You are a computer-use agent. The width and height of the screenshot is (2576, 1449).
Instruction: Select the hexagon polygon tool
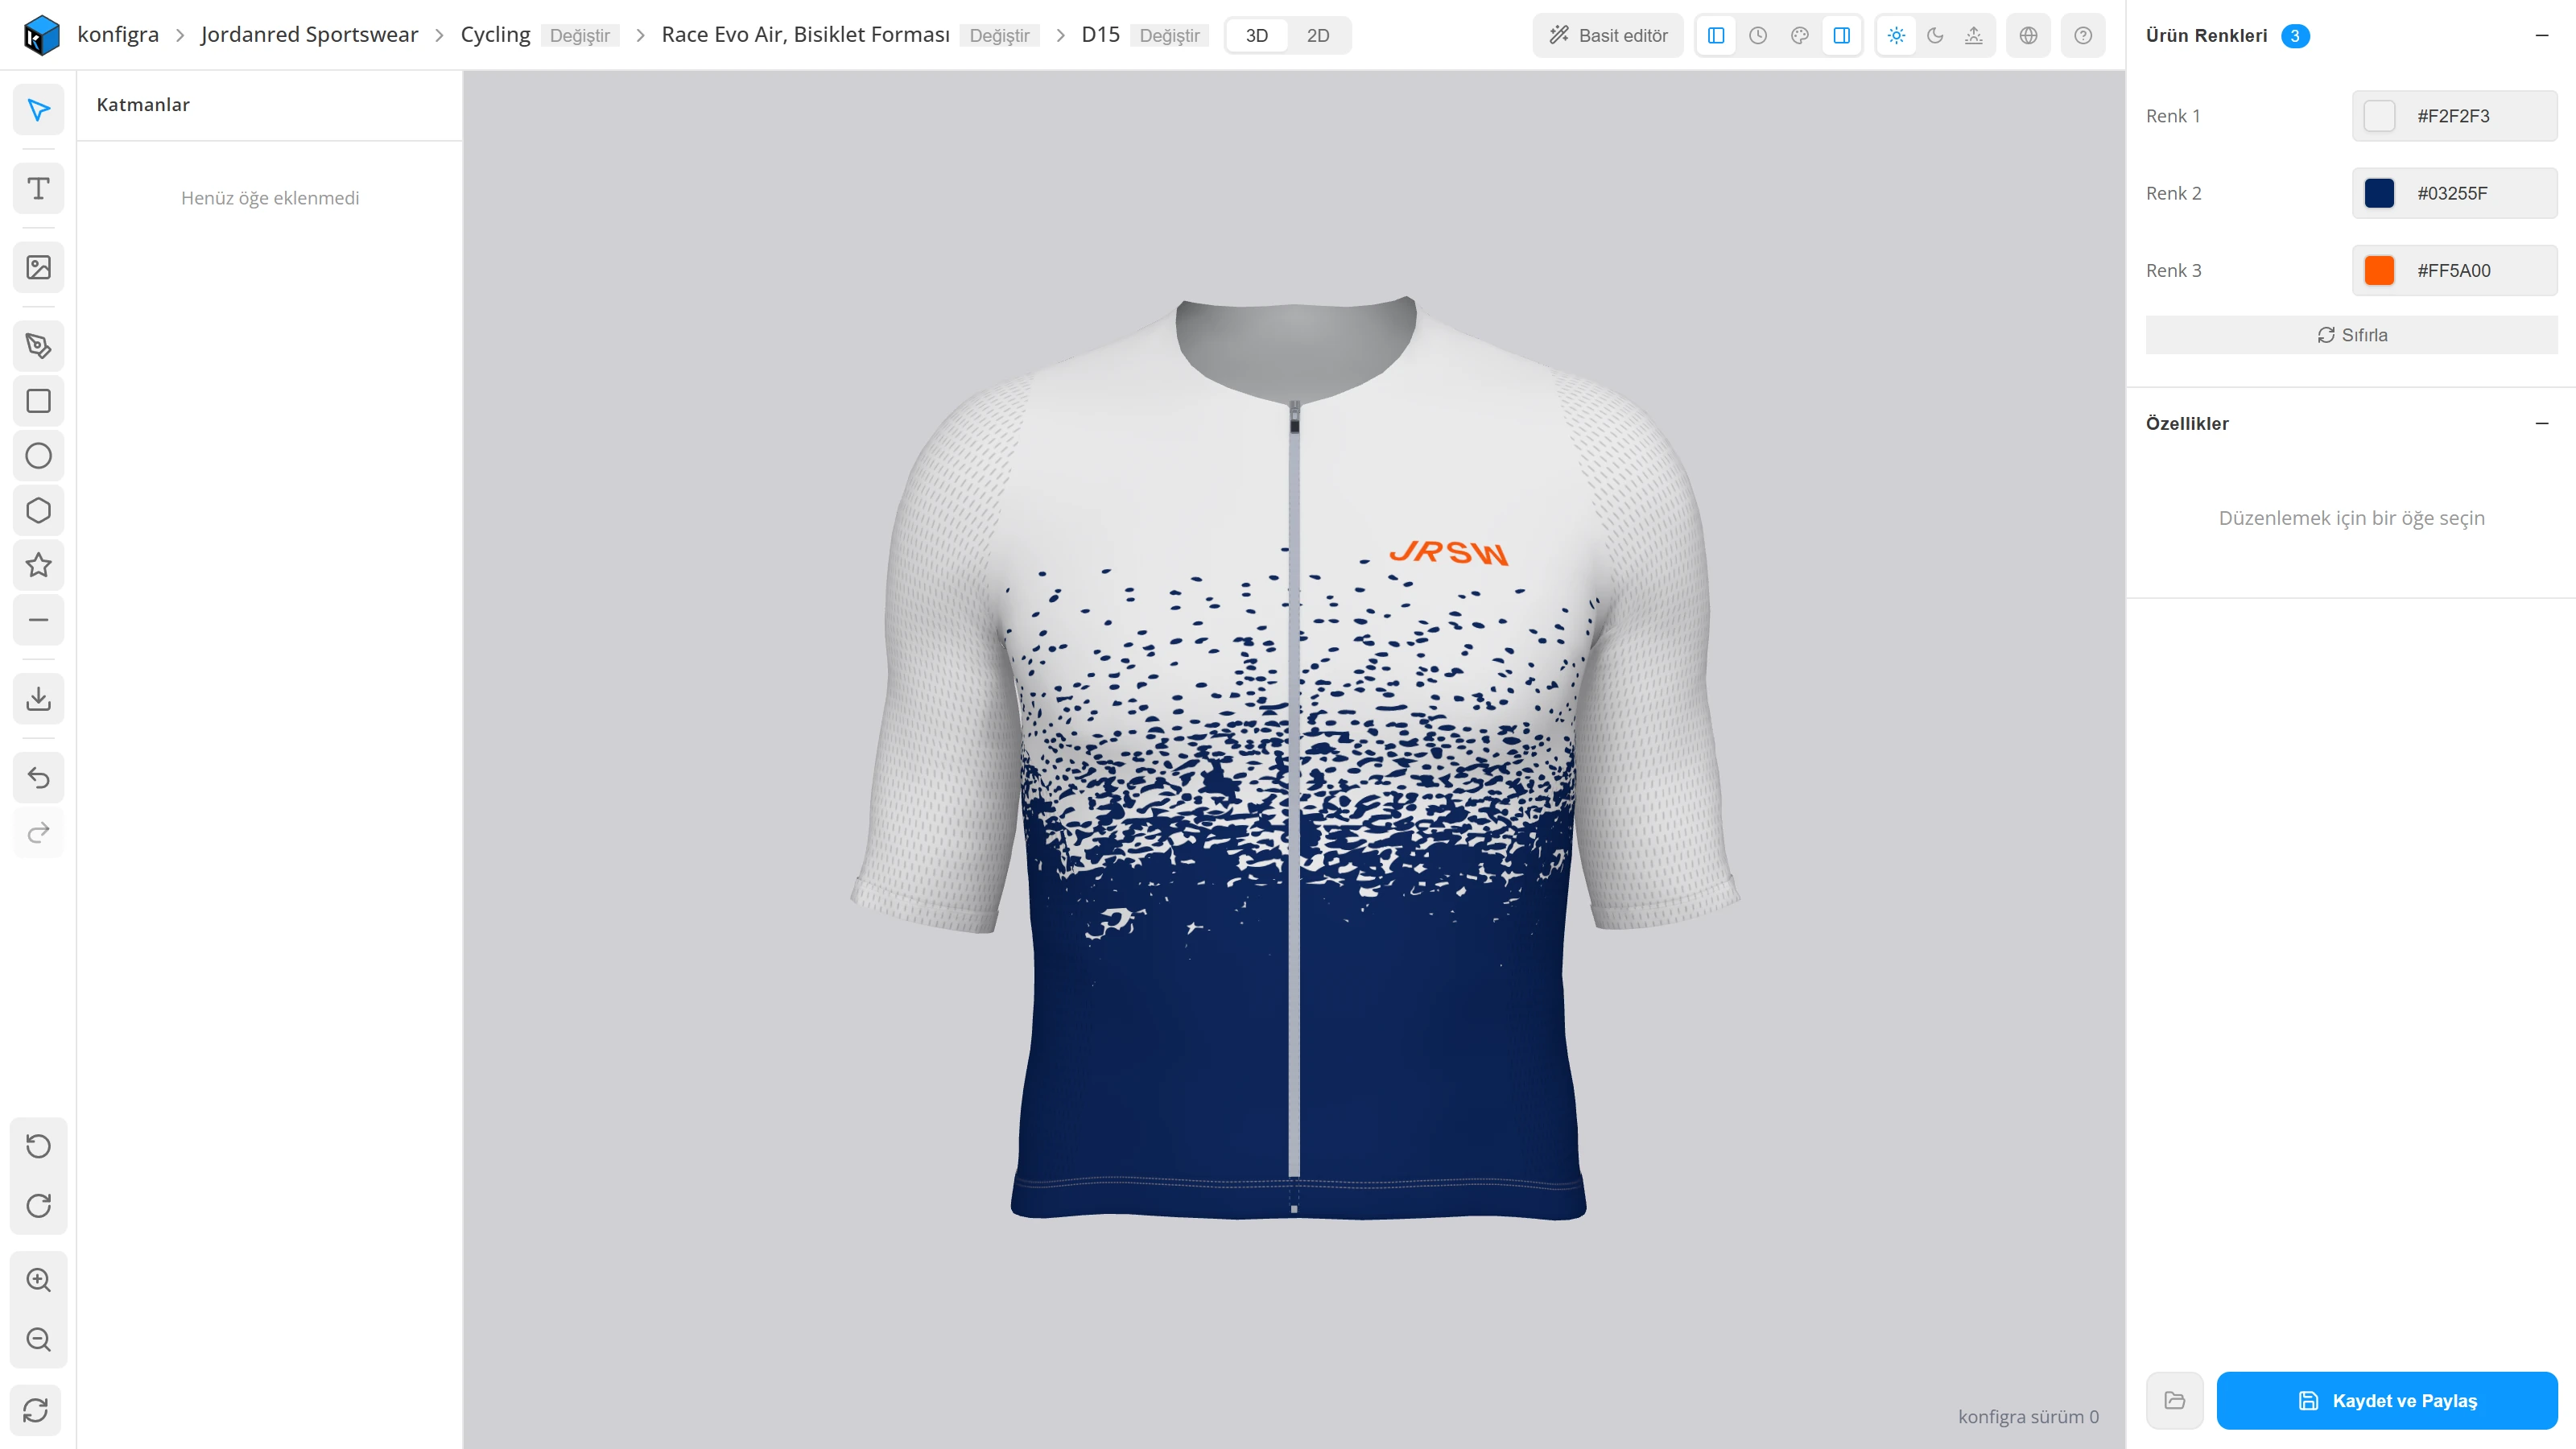click(38, 511)
